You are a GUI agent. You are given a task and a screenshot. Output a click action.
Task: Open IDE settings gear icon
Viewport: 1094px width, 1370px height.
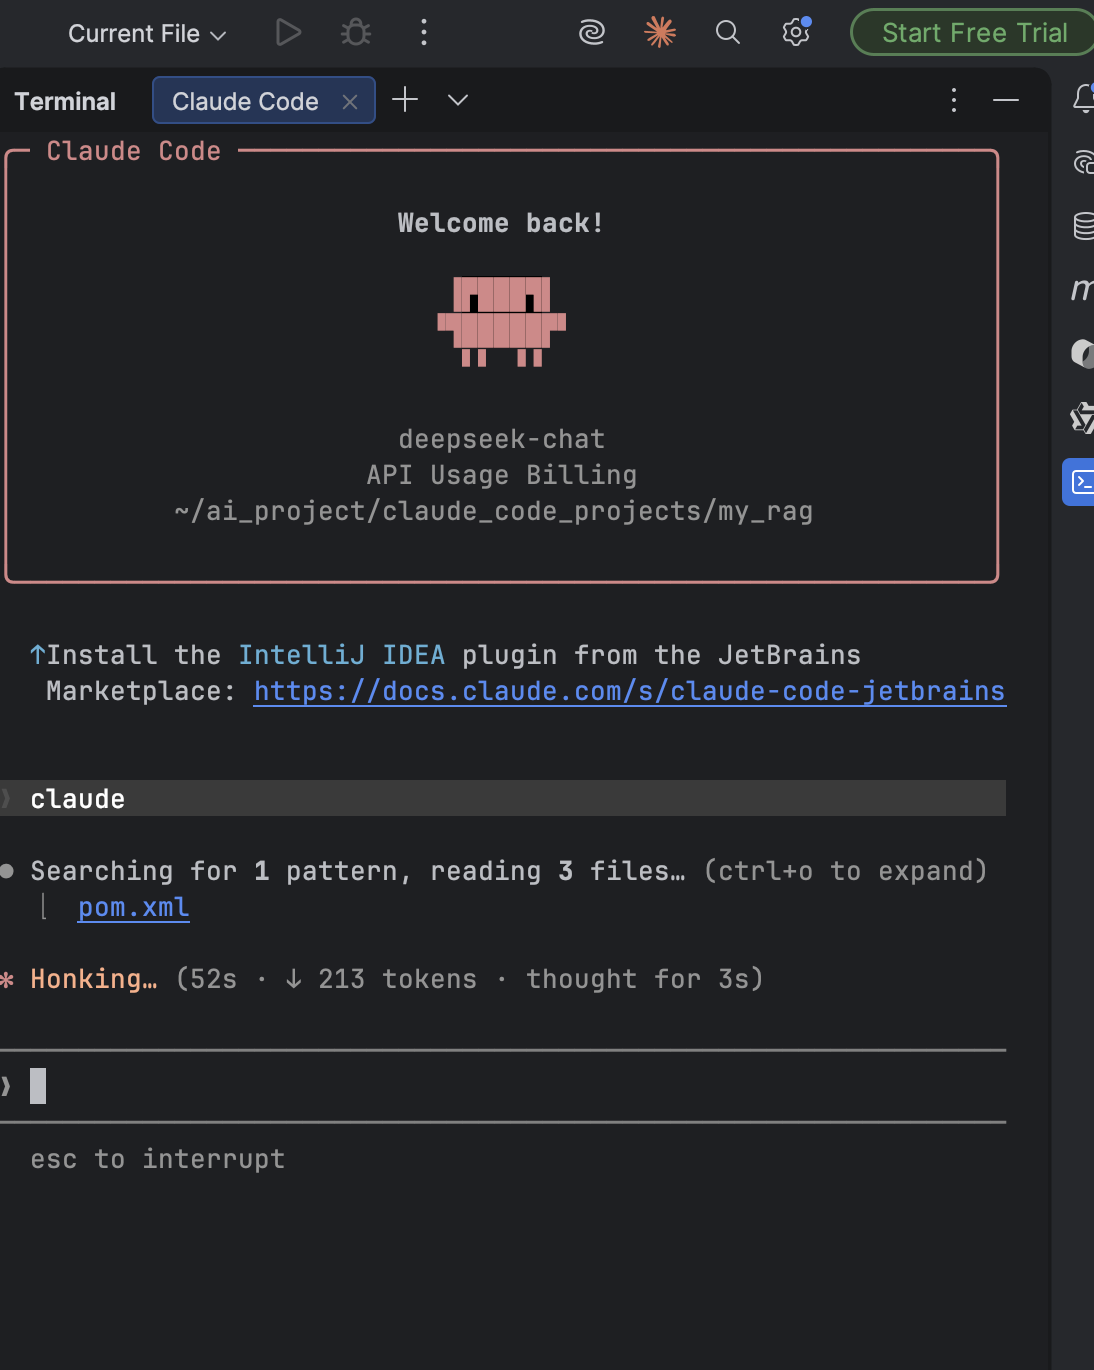click(x=796, y=33)
